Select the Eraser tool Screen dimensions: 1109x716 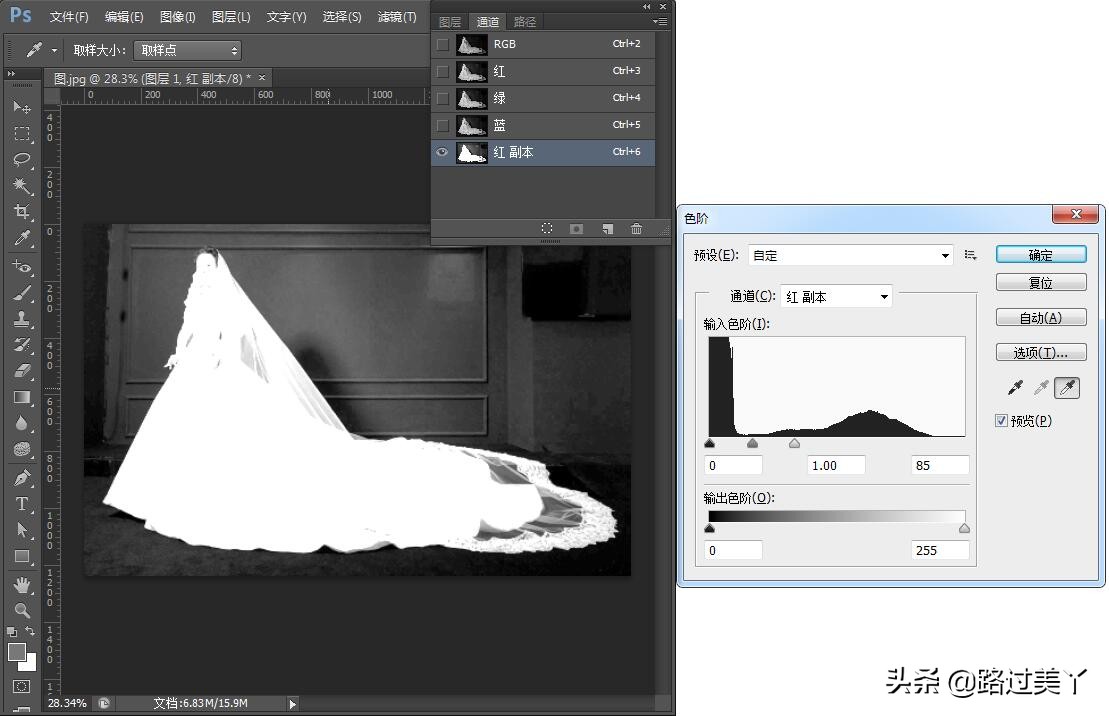click(x=22, y=371)
